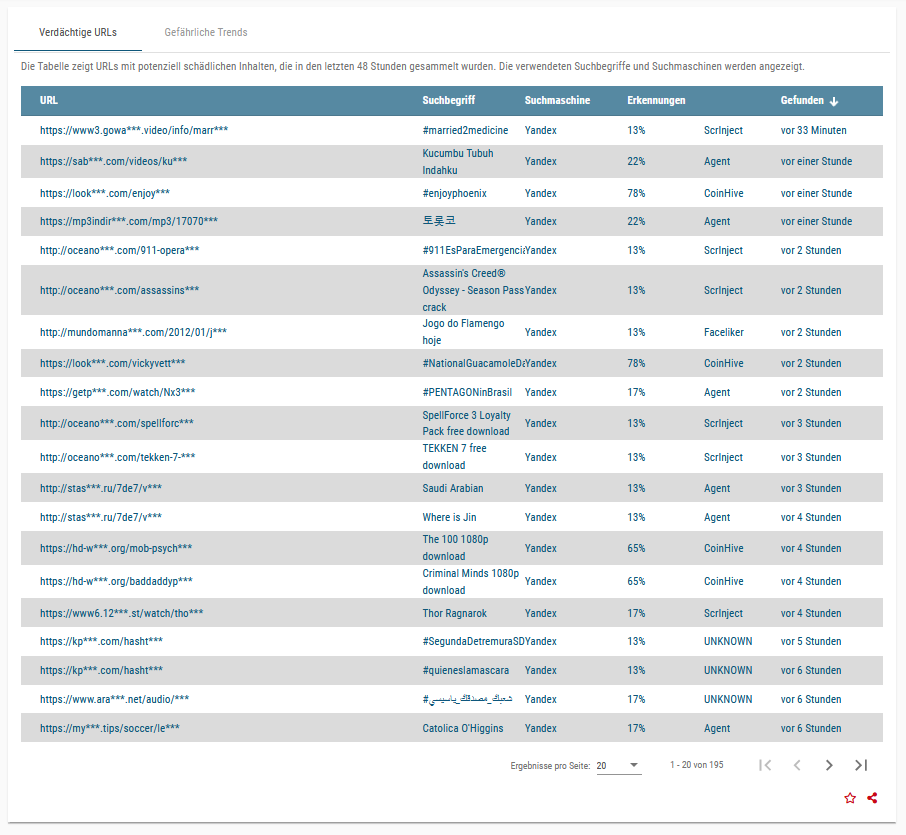Click the share icon

pos(873,798)
